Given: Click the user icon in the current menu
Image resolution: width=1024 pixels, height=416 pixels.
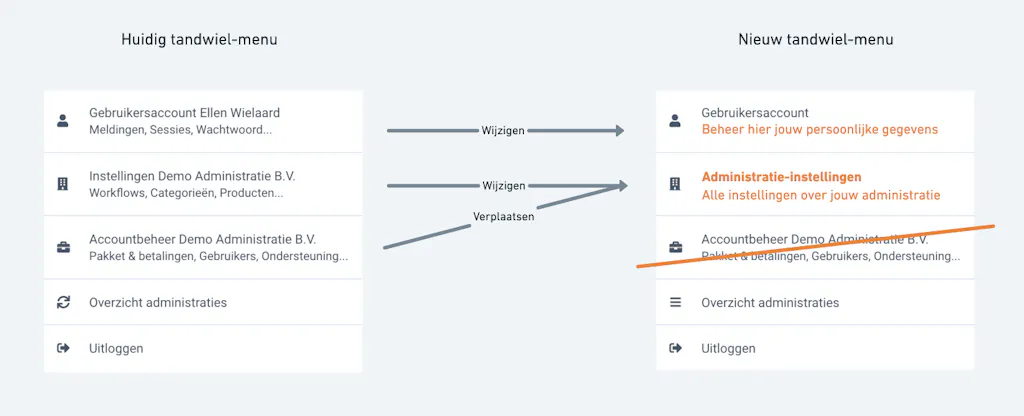Looking at the screenshot, I should (x=63, y=121).
